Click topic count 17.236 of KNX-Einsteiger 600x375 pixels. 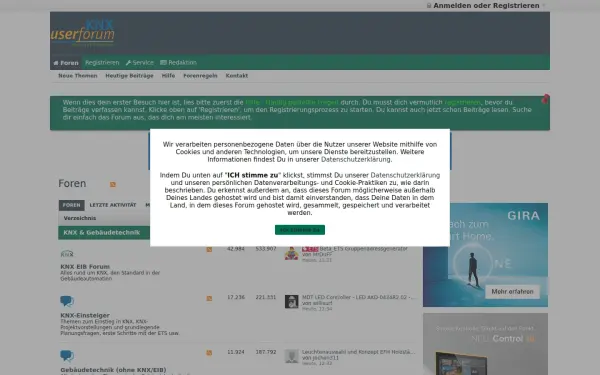(236, 297)
